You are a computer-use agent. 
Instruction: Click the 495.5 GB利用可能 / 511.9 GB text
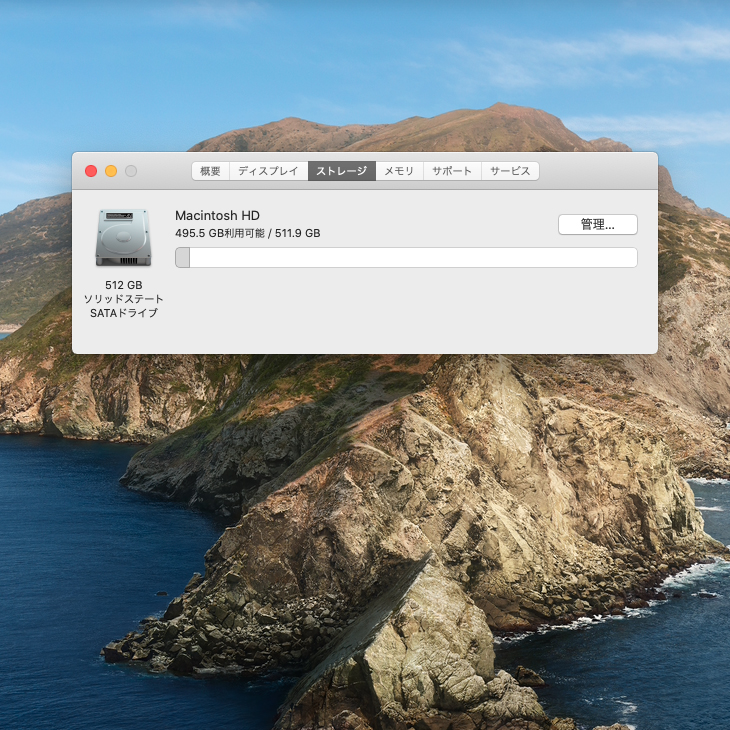(248, 233)
